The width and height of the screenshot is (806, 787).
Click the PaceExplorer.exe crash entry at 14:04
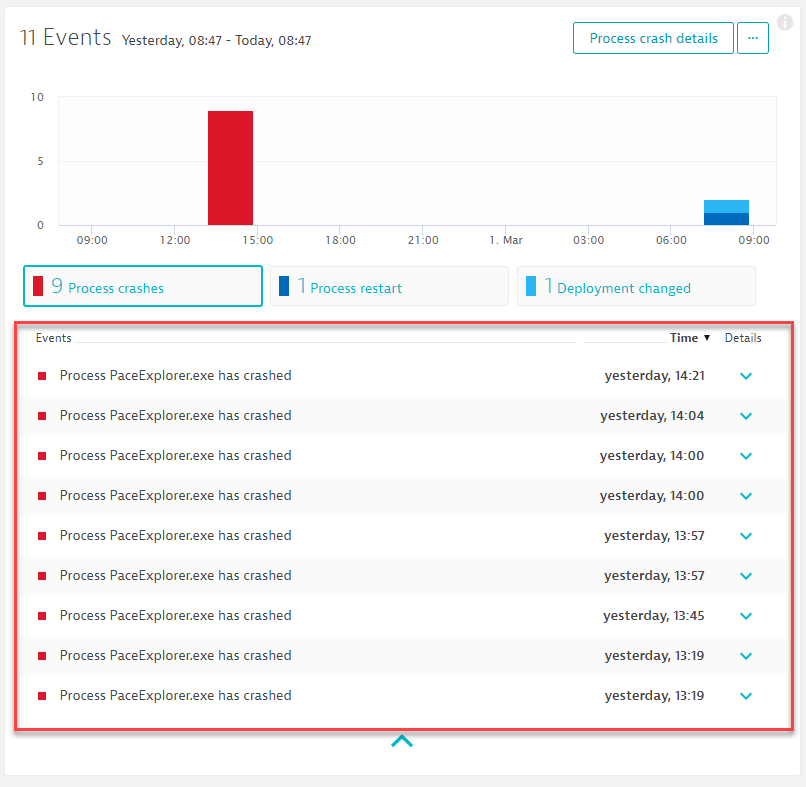click(177, 415)
